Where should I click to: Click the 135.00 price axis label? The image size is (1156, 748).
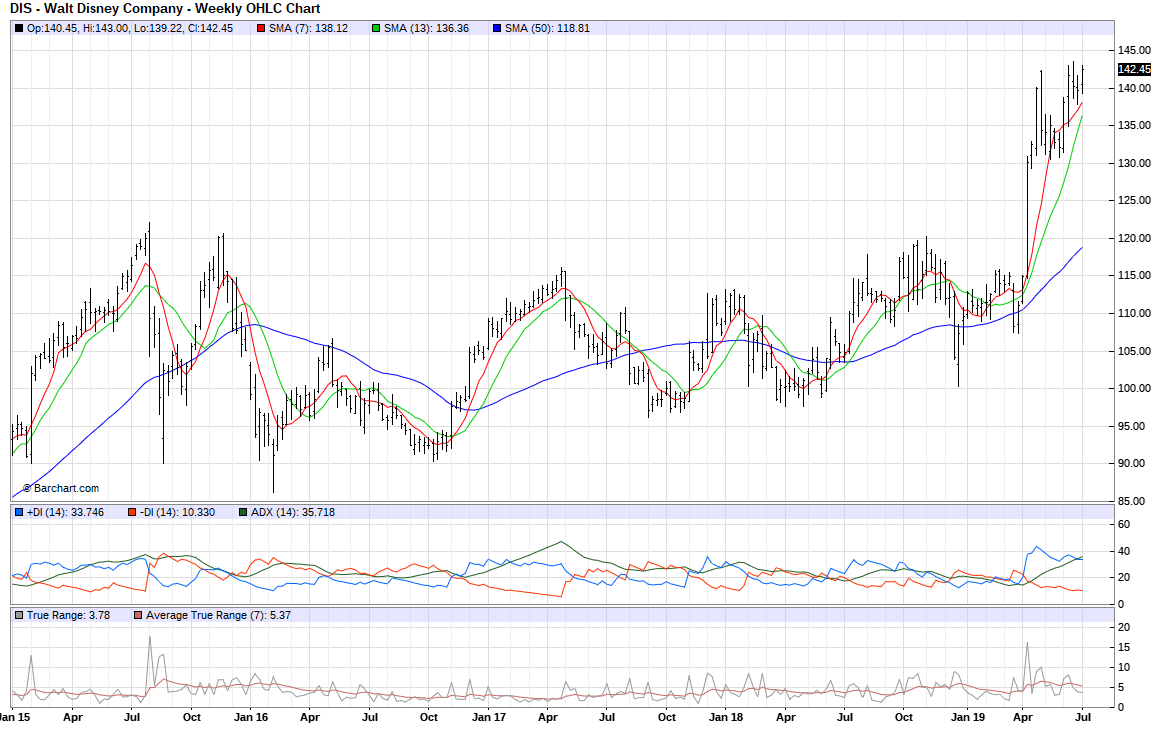[x=1134, y=125]
